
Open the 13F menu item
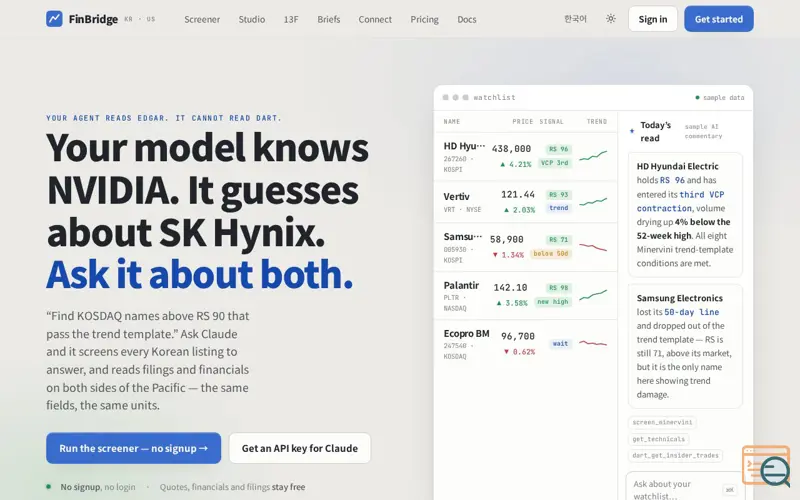pos(291,19)
